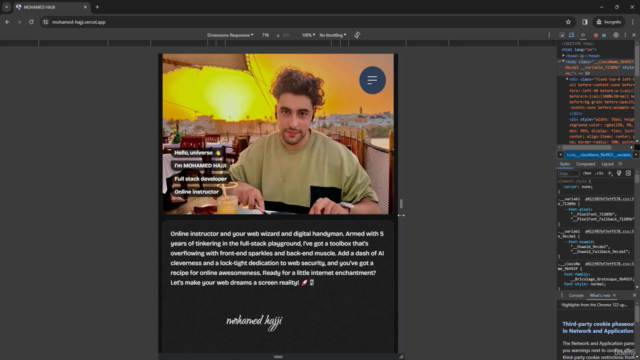
Task: Close the bottom drawer
Action: click(x=634, y=296)
